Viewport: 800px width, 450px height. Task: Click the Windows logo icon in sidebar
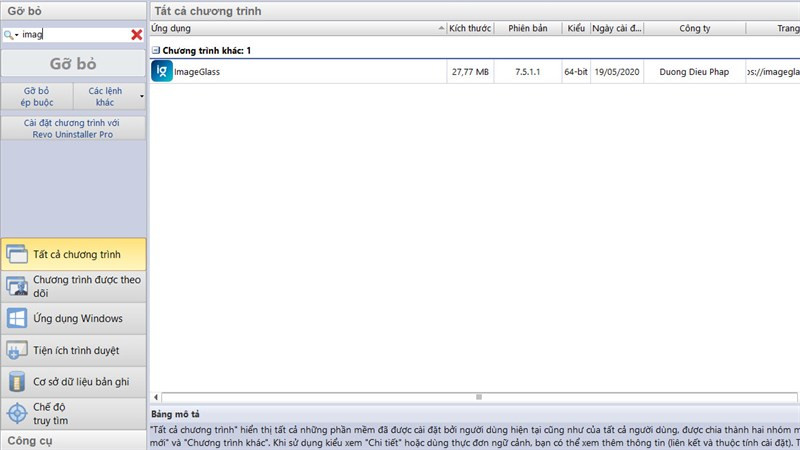(17, 318)
